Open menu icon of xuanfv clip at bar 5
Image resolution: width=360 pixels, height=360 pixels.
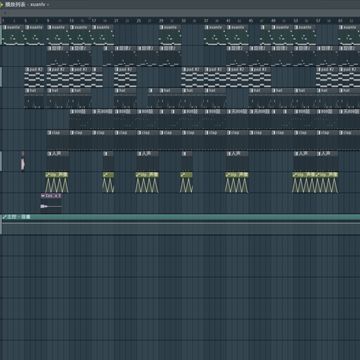27,27
